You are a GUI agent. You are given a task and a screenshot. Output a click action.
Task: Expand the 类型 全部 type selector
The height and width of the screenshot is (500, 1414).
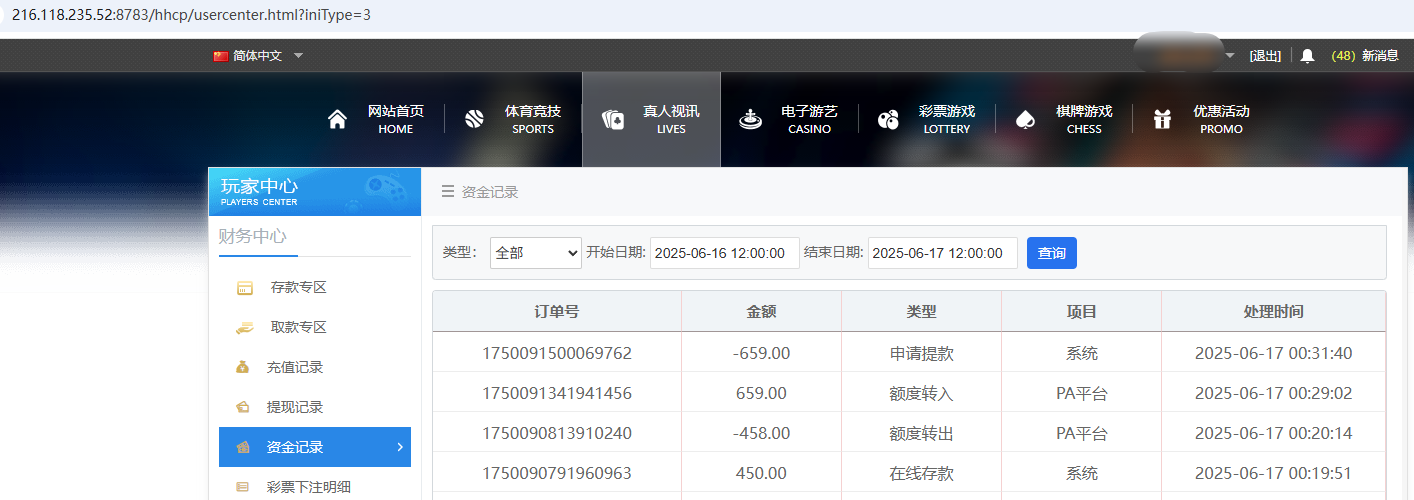(535, 253)
